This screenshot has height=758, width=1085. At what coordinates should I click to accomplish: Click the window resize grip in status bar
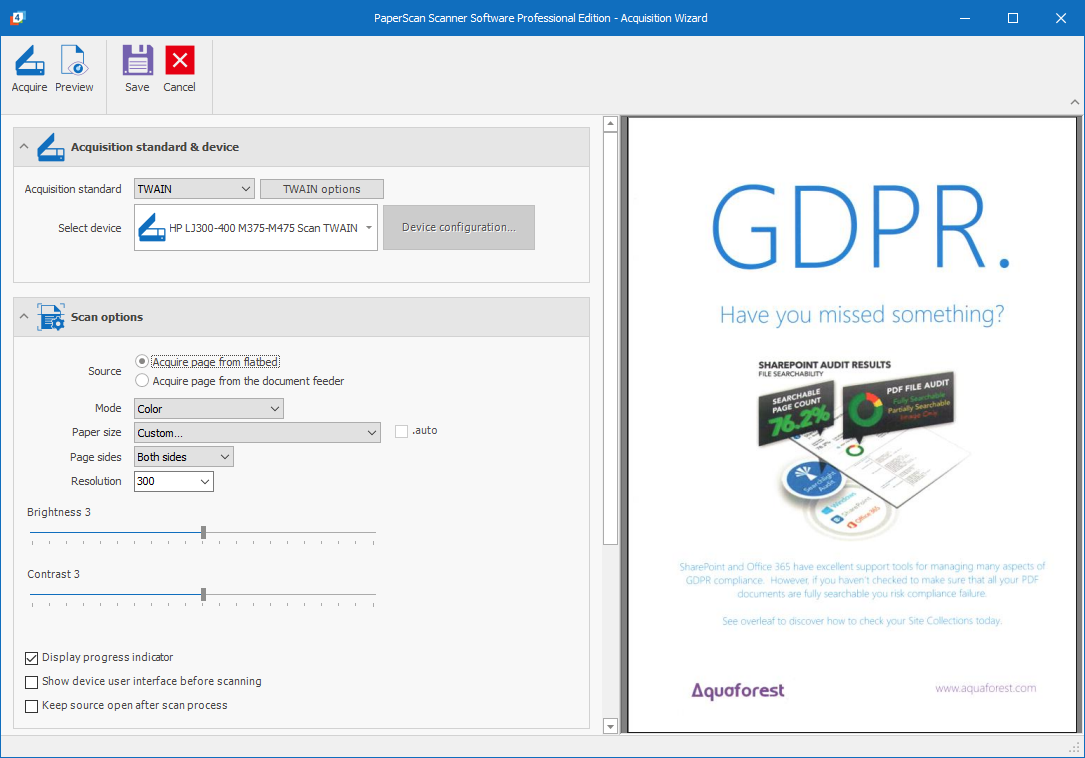(1075, 748)
